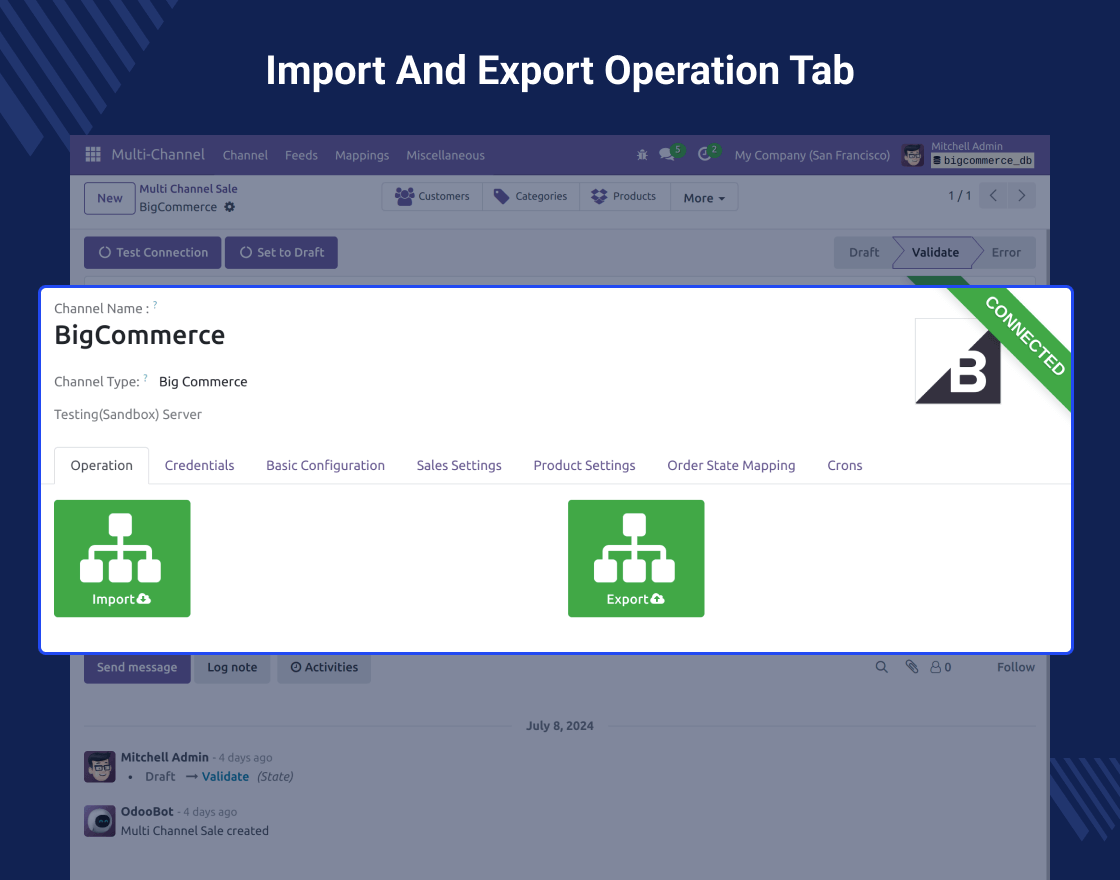
Task: Click the green Import operation tile
Action: coord(122,559)
